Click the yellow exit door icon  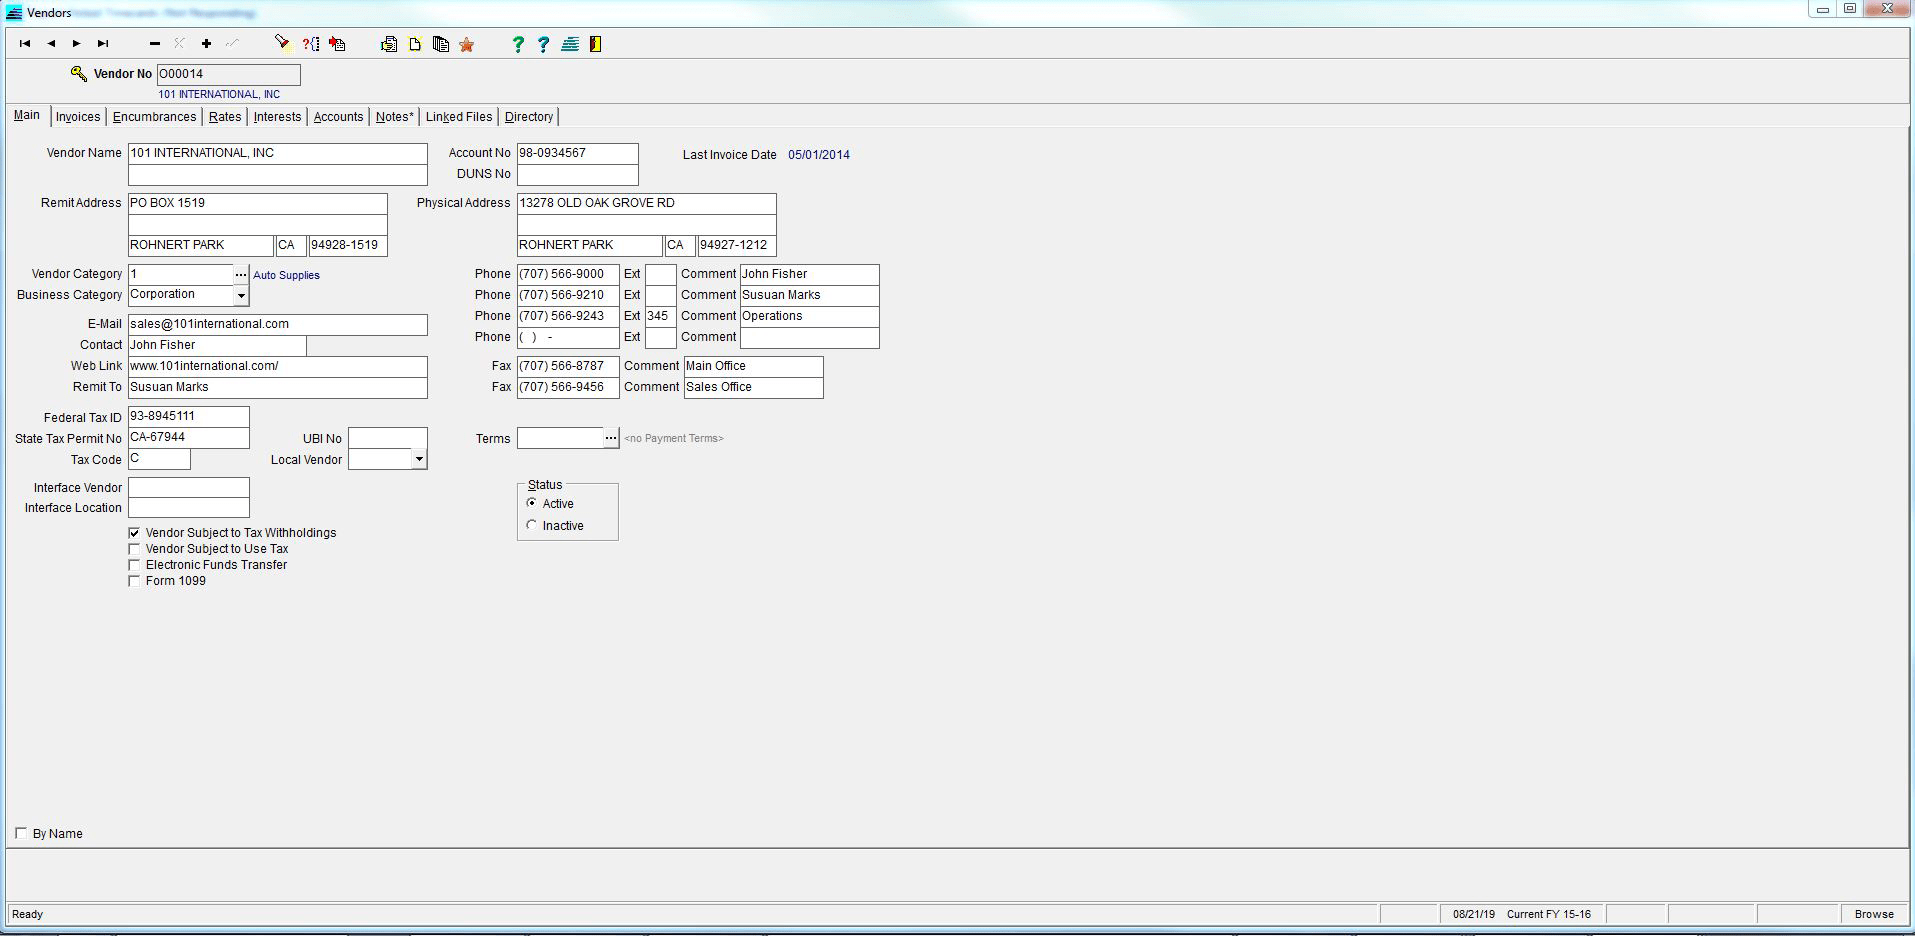[x=596, y=44]
